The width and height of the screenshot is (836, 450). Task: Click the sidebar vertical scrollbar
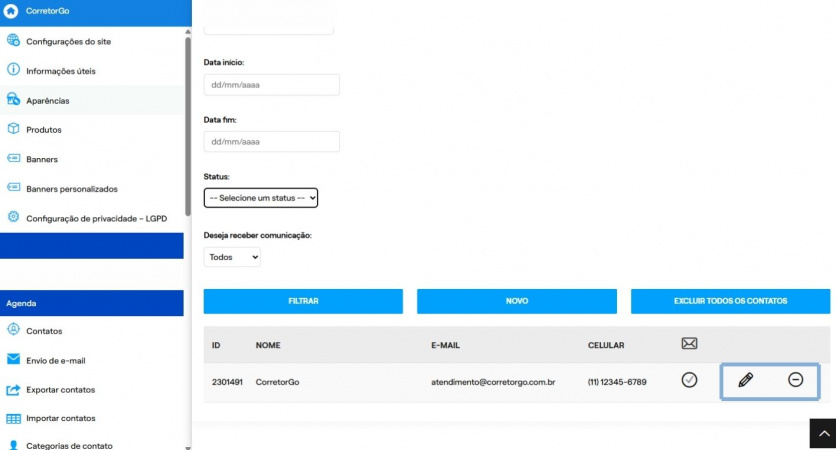pos(188,126)
